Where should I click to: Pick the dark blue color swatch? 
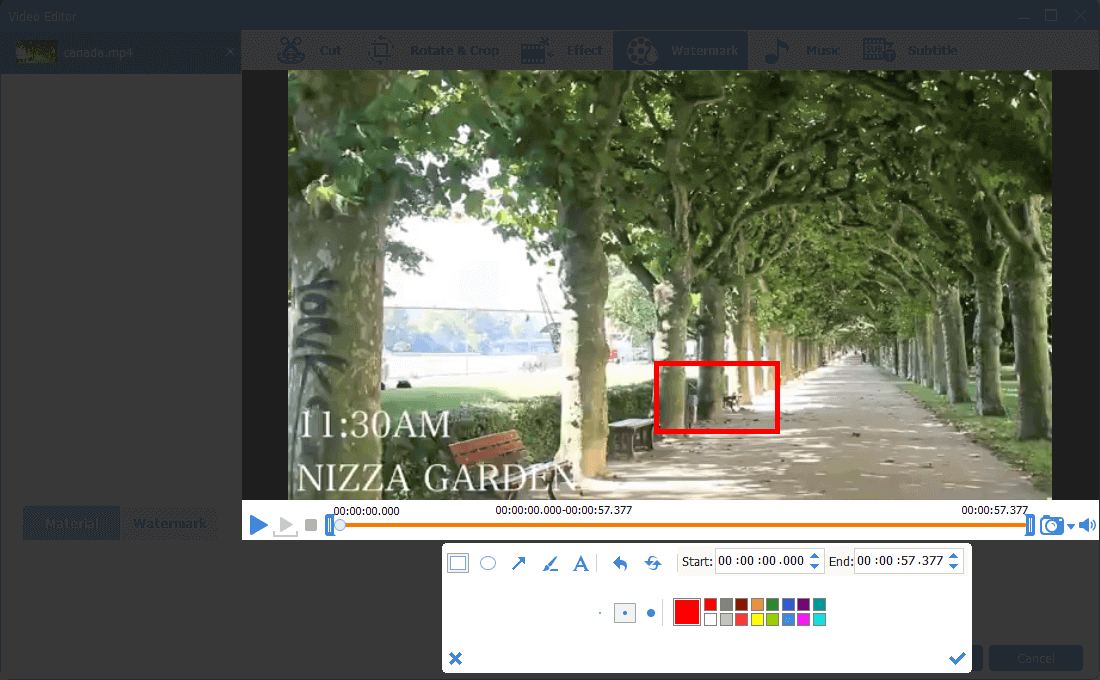click(789, 604)
